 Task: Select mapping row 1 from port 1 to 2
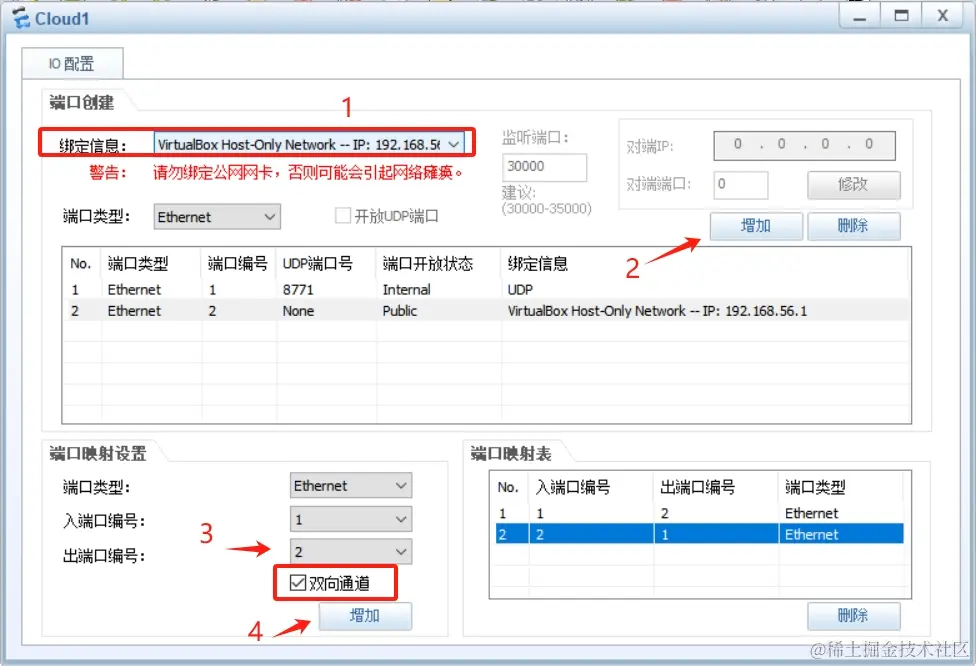[699, 513]
